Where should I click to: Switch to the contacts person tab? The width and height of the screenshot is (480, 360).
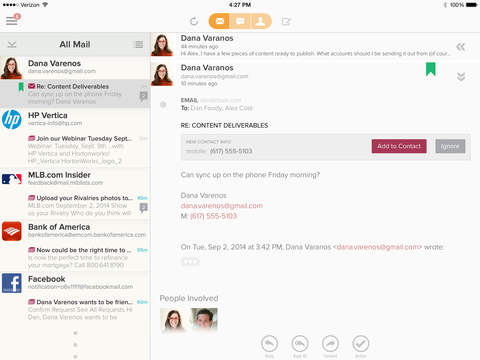261,21
